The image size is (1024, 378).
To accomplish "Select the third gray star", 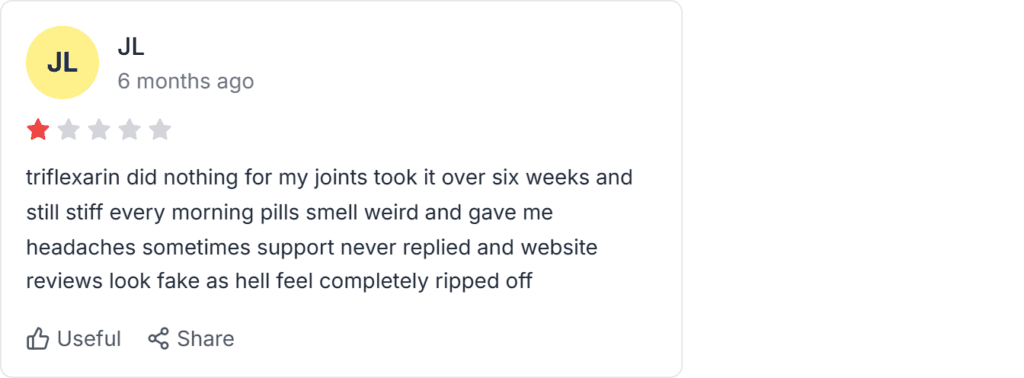I will tap(99, 130).
